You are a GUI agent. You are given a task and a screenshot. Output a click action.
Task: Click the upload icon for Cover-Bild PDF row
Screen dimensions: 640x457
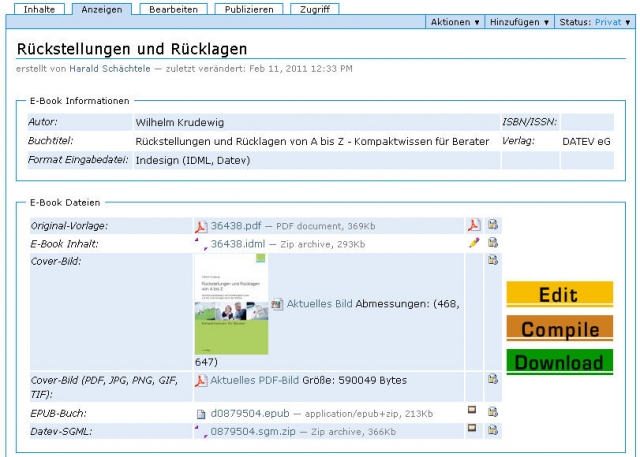click(493, 380)
